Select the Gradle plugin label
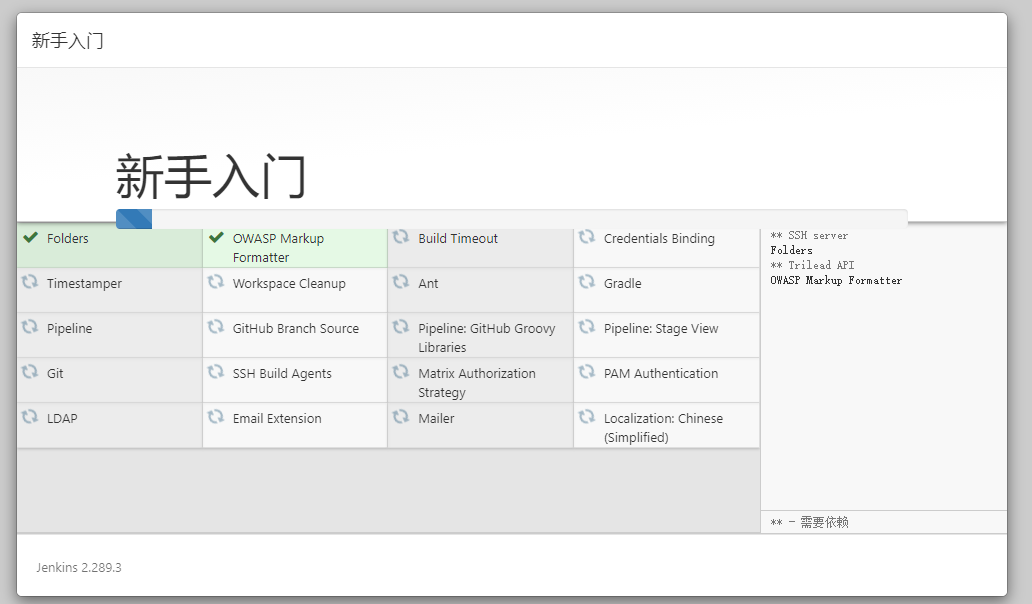 [x=622, y=284]
